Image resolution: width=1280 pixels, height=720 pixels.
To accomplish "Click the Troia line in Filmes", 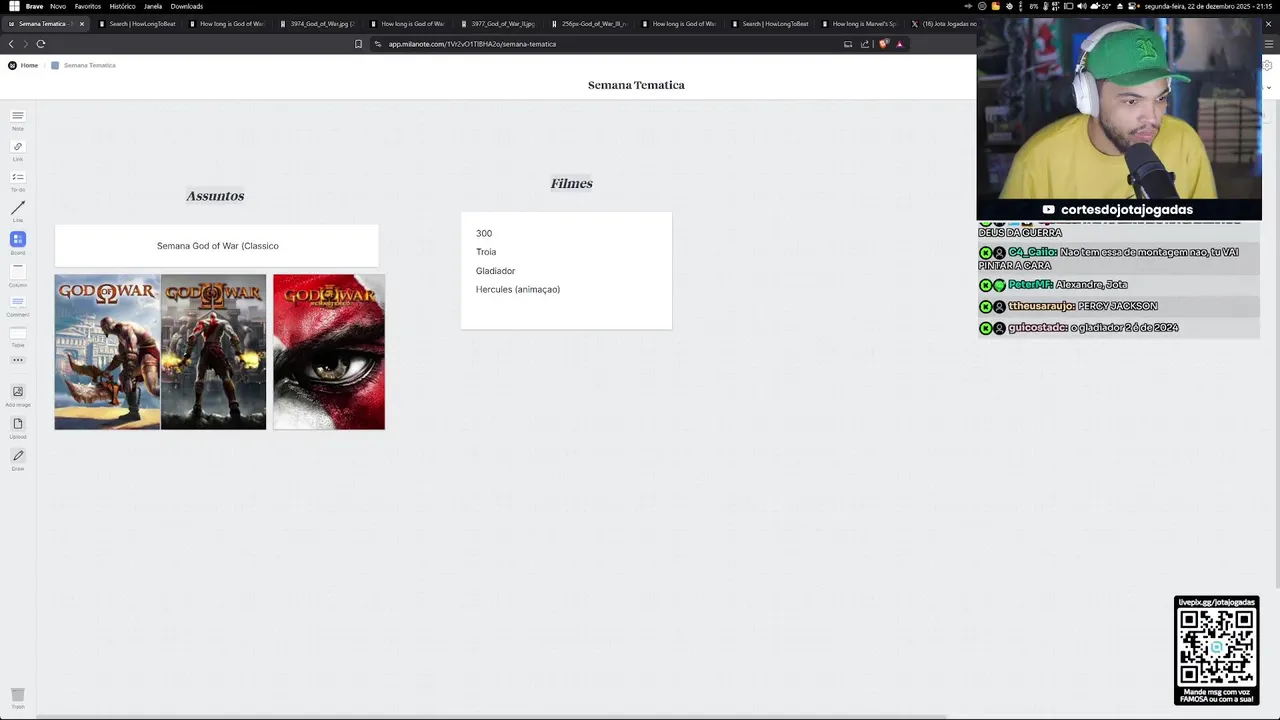I will point(486,252).
